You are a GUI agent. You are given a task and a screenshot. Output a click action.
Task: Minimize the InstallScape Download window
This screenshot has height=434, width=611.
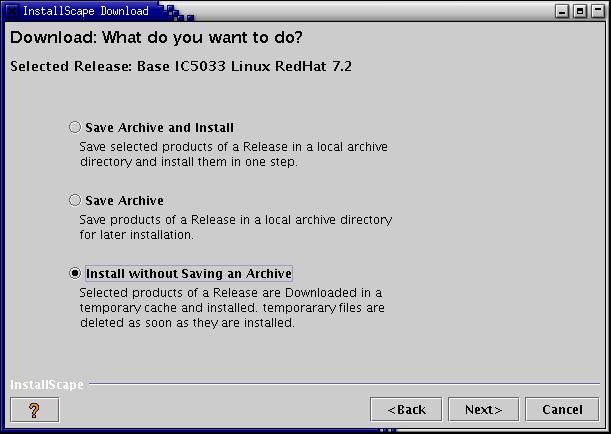point(562,11)
